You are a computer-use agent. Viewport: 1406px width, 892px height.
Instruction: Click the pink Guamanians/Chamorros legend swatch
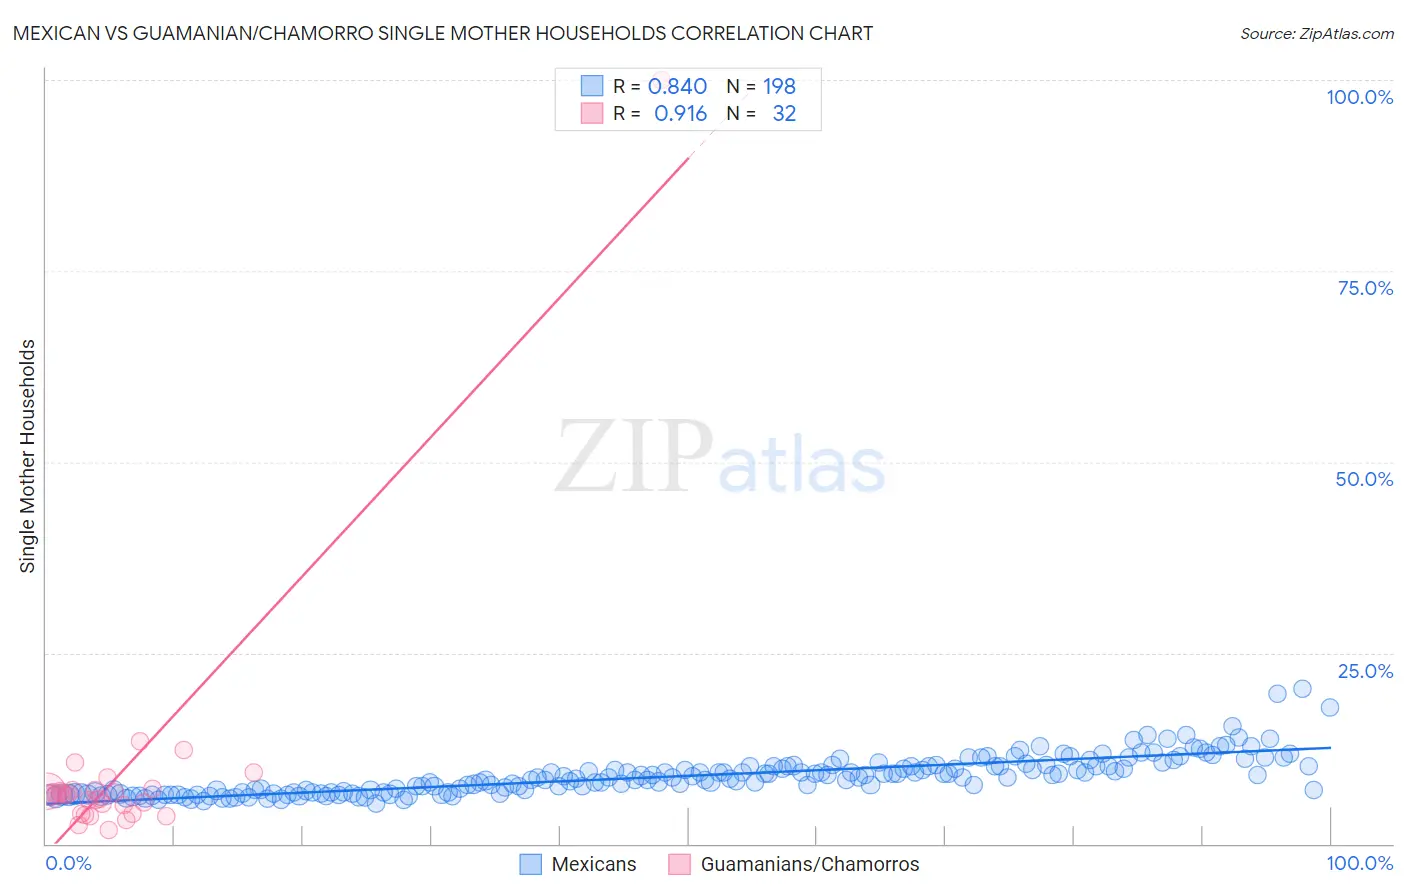pos(679,864)
